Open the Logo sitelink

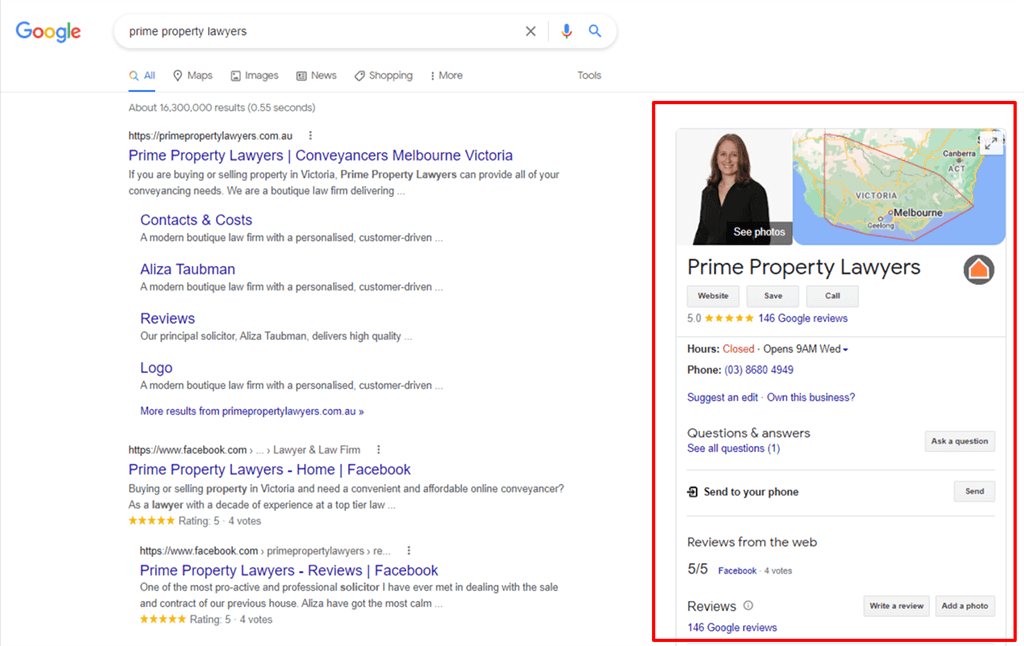(x=156, y=368)
